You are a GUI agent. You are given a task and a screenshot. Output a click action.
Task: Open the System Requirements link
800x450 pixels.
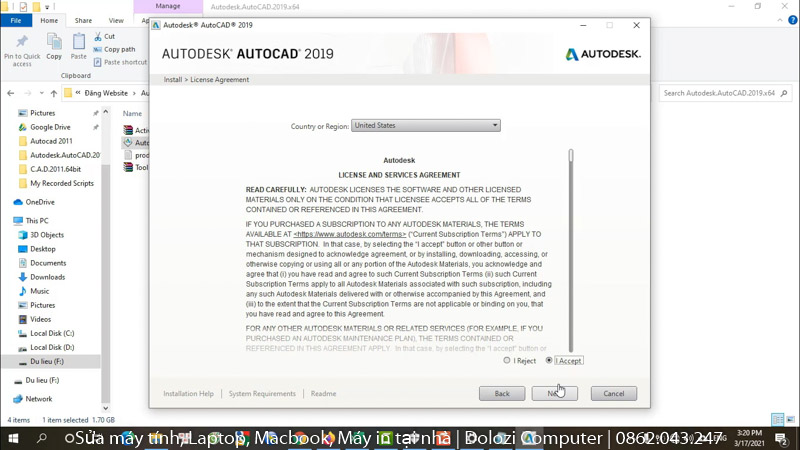point(262,393)
